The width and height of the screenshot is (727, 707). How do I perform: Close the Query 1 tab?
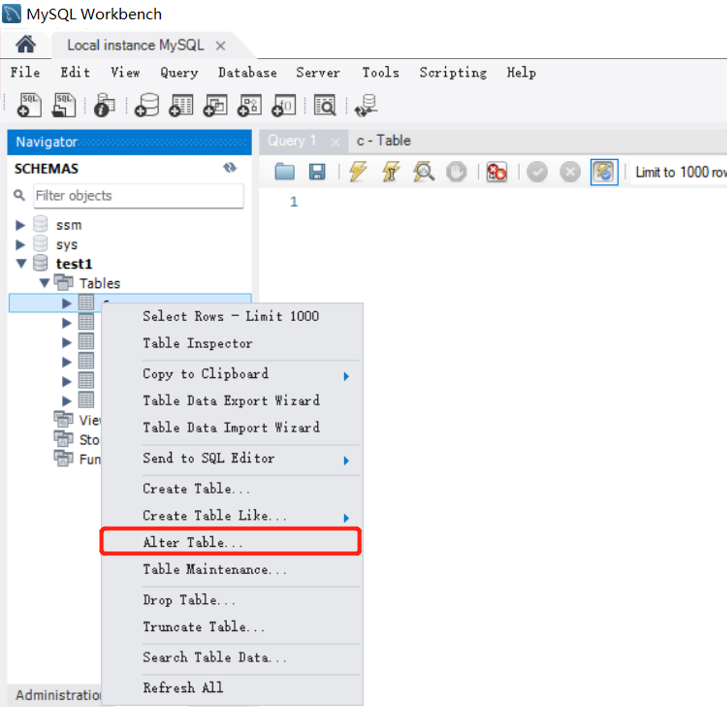[335, 142]
